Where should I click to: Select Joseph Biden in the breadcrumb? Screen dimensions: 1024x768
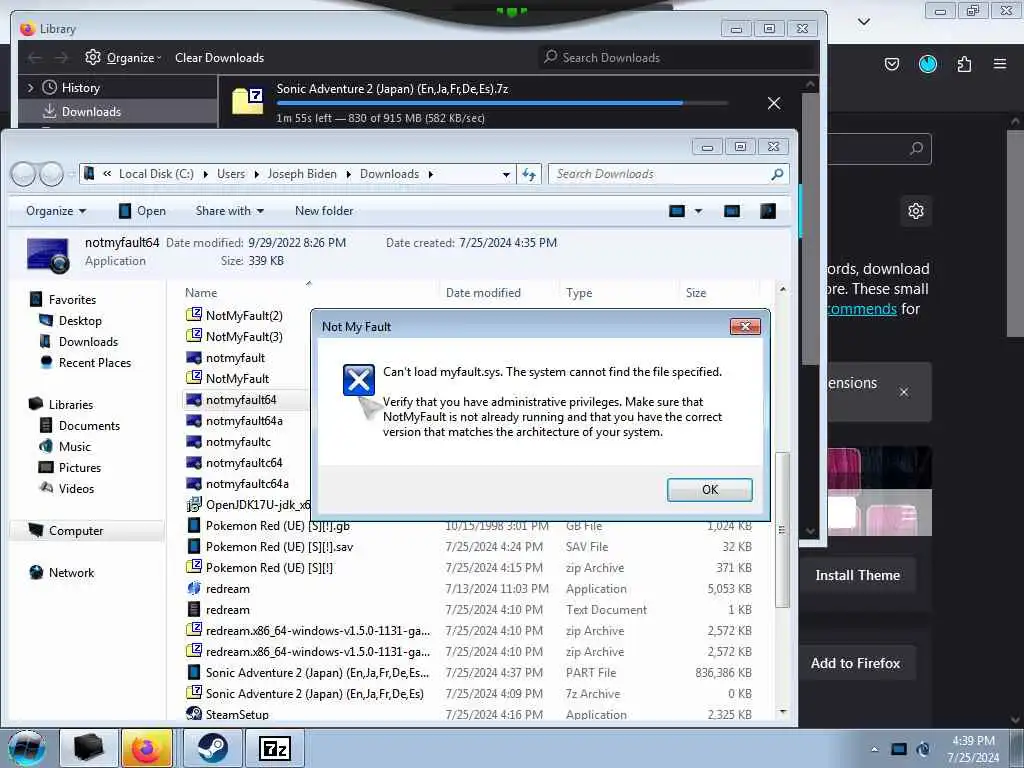[x=302, y=174]
